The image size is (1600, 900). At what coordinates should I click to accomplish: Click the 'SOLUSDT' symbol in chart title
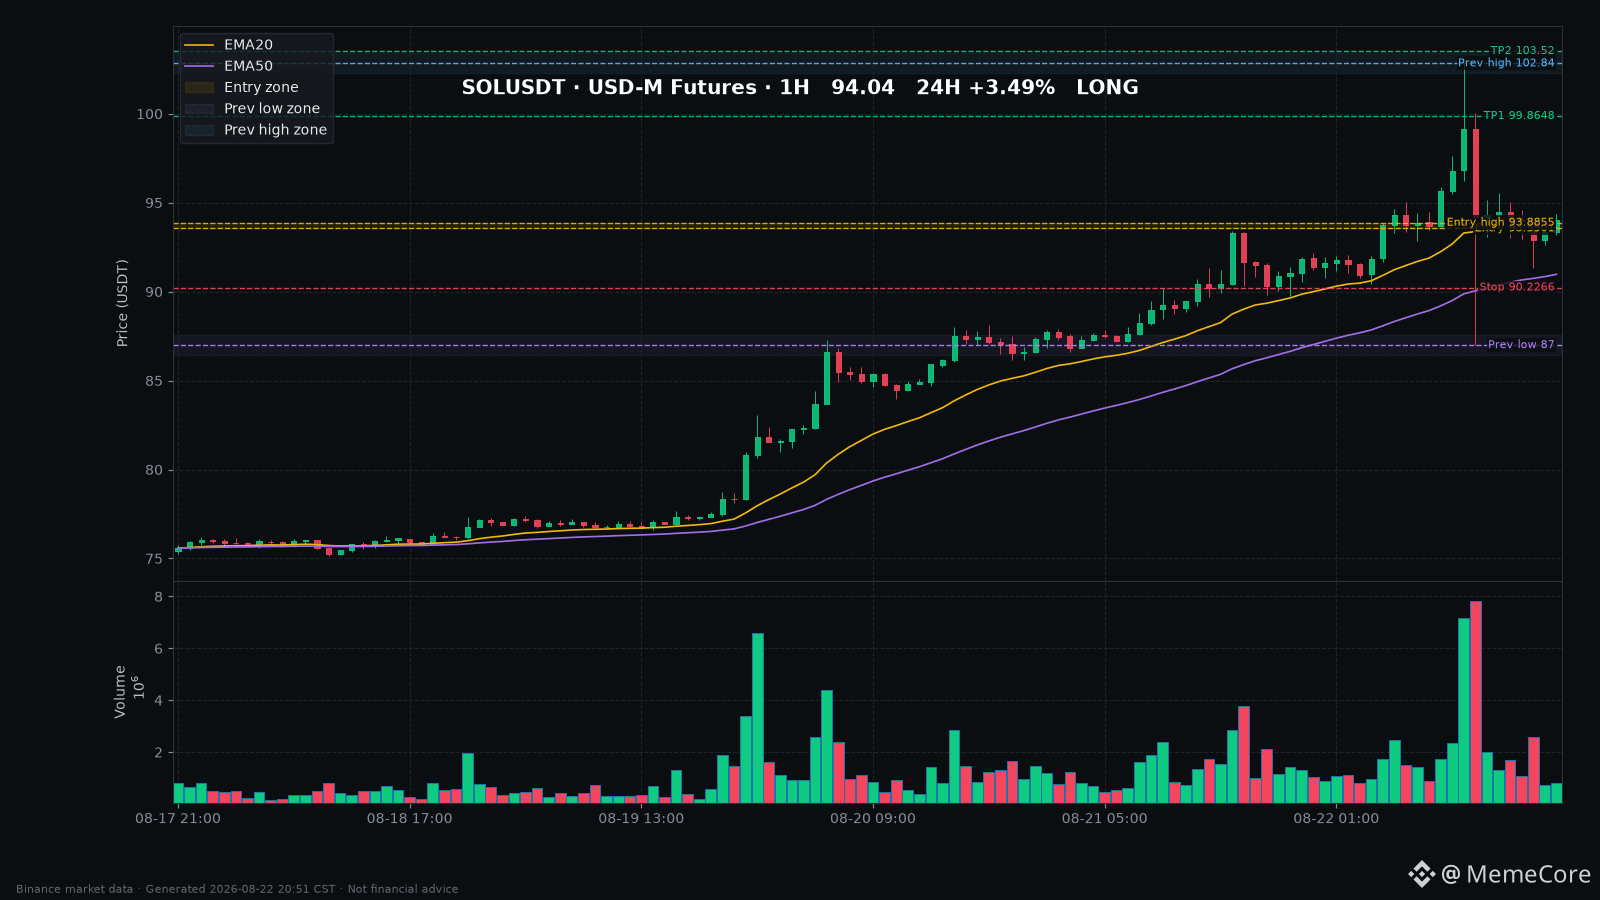(513, 87)
